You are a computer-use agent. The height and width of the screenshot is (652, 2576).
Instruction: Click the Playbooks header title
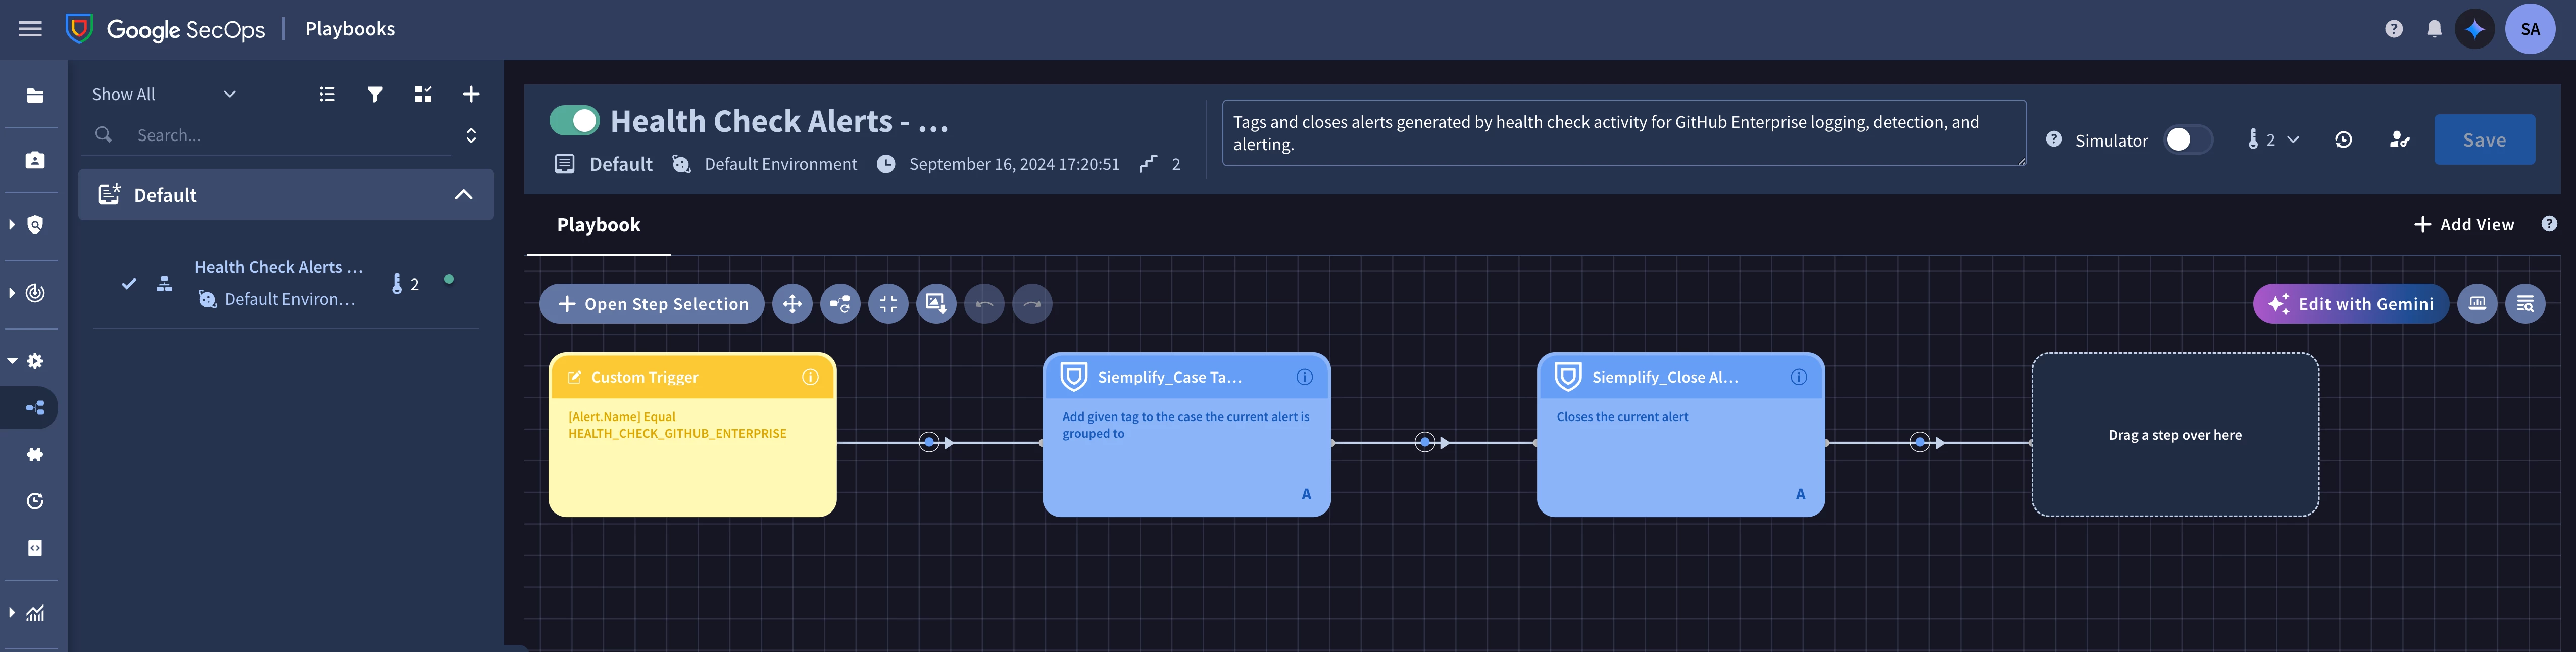tap(350, 29)
